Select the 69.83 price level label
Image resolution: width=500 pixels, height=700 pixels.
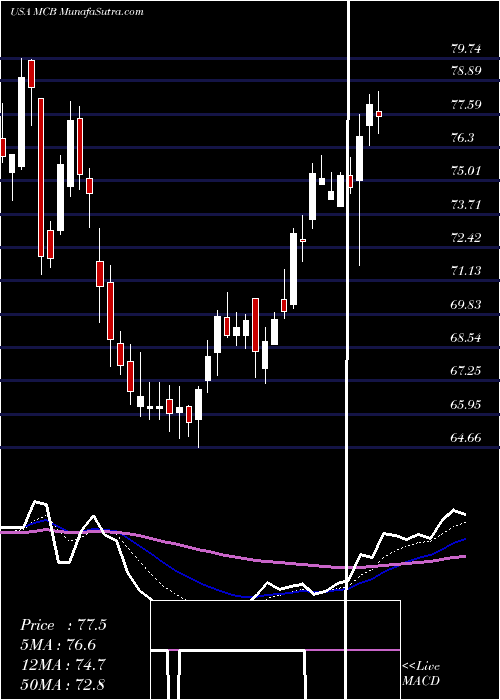click(x=466, y=305)
